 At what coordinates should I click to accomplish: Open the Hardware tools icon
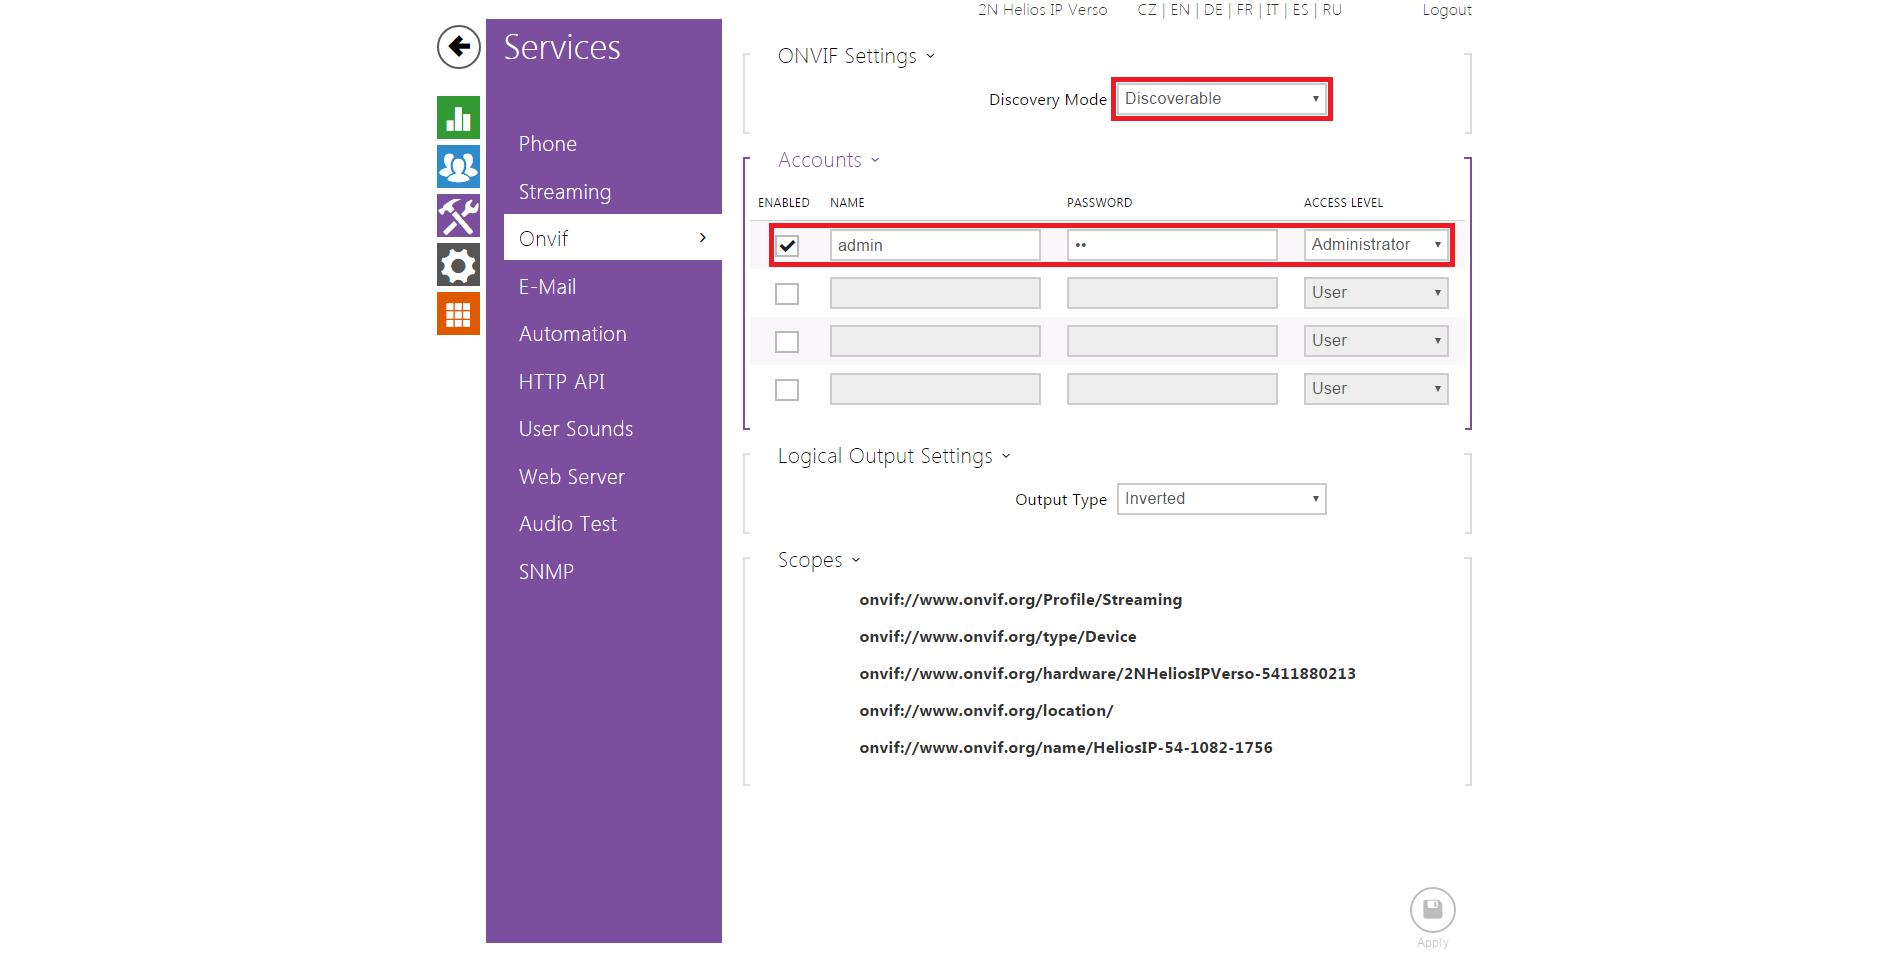click(458, 216)
